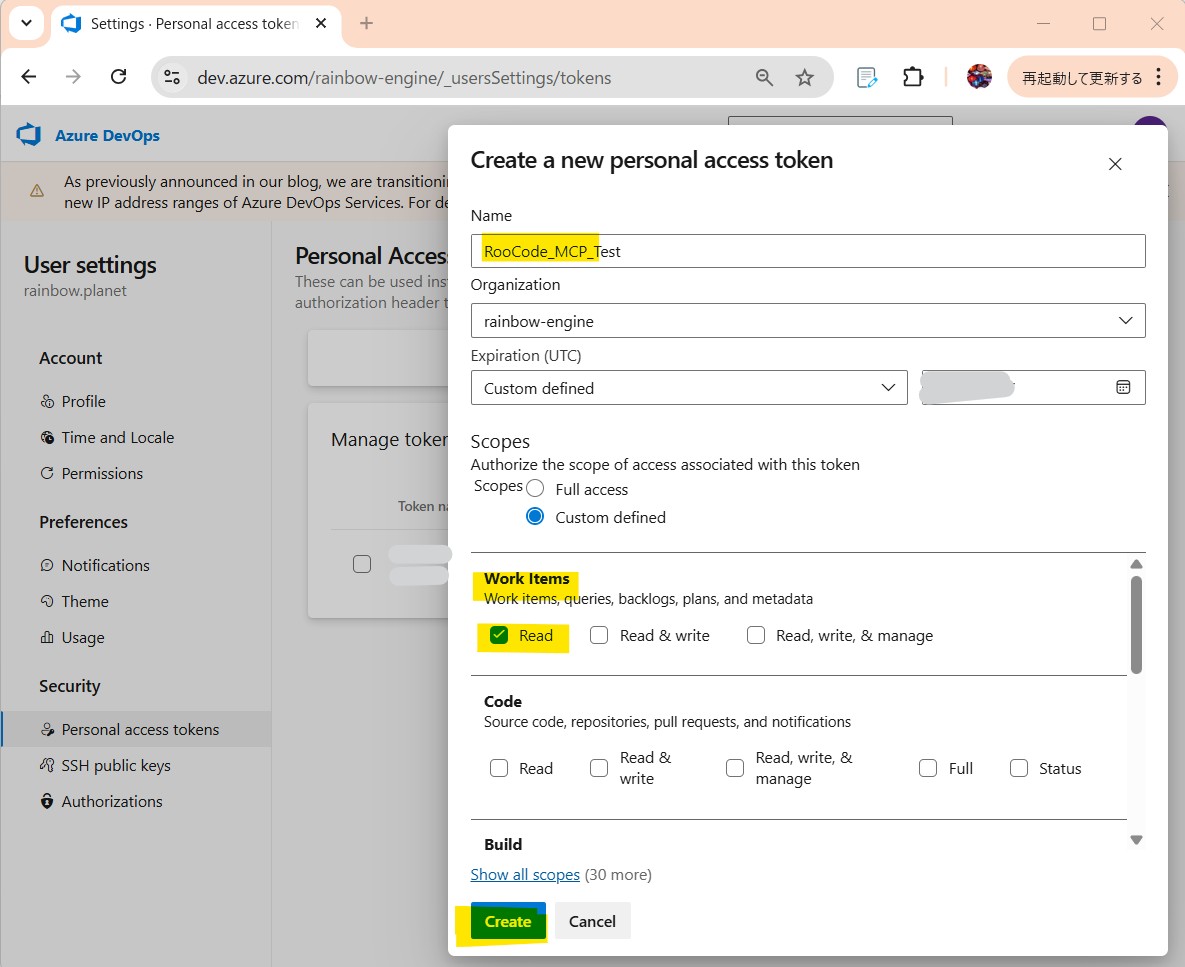
Task: Open Usage in the sidebar
Action: tap(82, 637)
